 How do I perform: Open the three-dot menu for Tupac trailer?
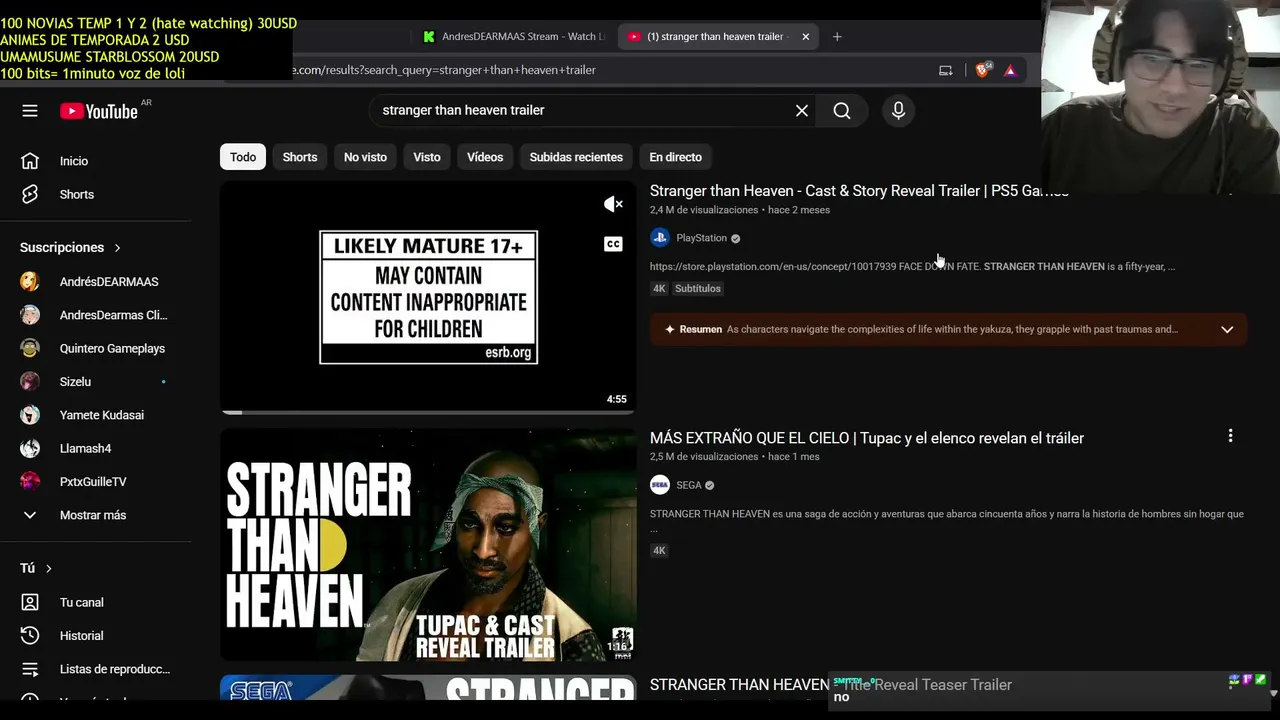[1230, 436]
